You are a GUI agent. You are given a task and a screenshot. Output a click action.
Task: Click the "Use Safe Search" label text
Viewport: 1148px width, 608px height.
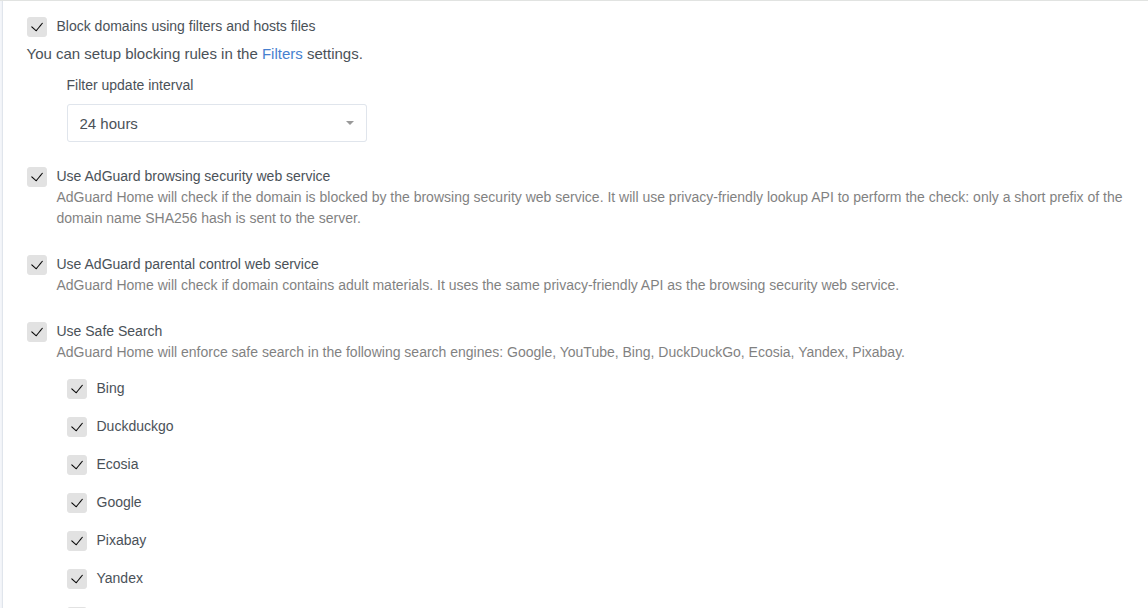click(109, 331)
